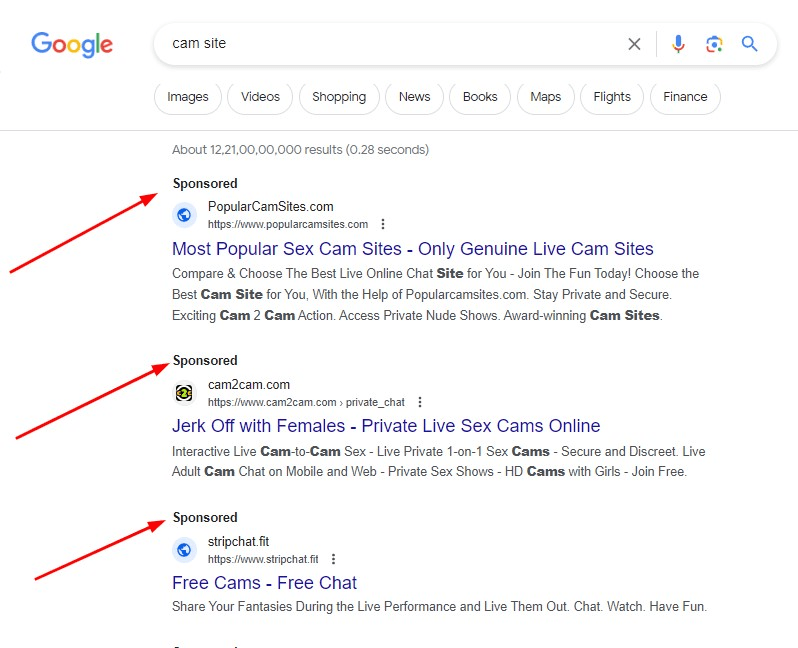This screenshot has width=798, height=648.
Task: Click the PopularCamSites.com globe favicon
Action: pos(184,215)
